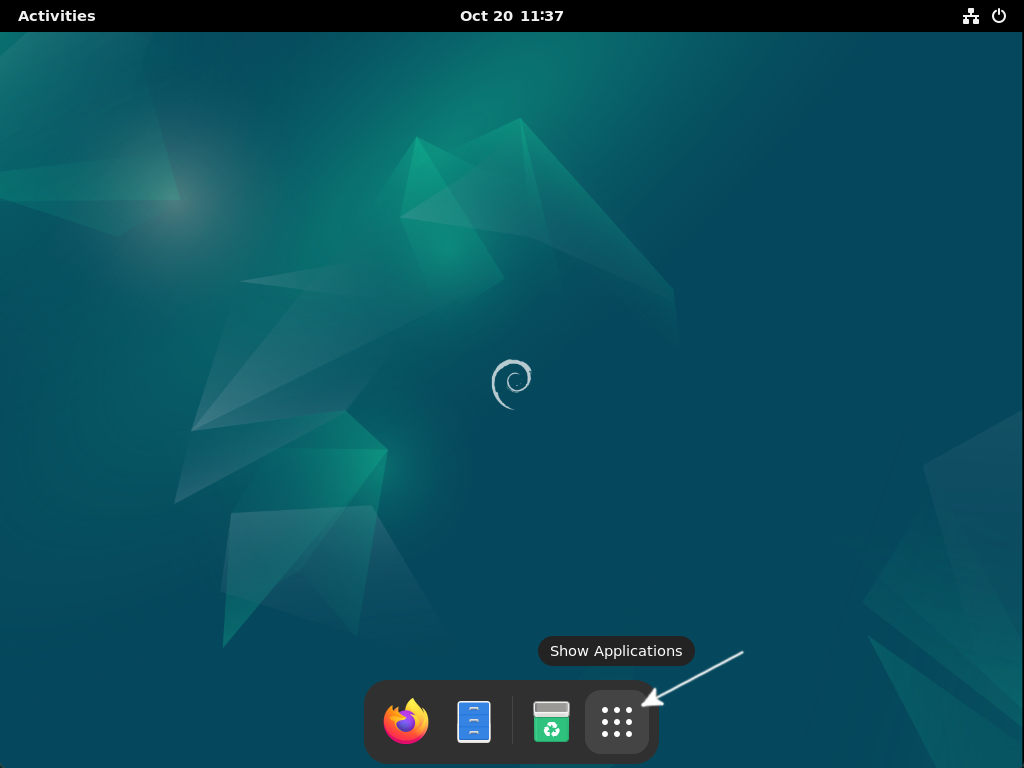Select the Firefox browser icon
The height and width of the screenshot is (768, 1024).
tap(405, 720)
